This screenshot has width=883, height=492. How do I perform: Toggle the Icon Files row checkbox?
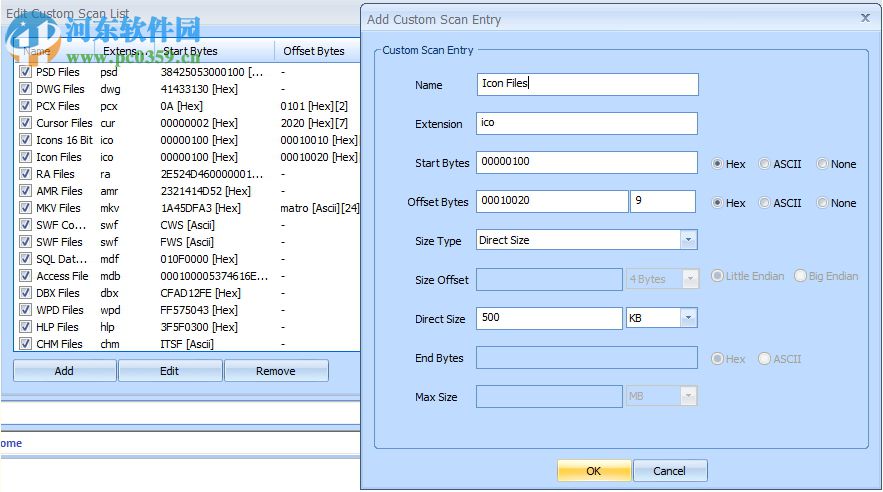tap(25, 156)
